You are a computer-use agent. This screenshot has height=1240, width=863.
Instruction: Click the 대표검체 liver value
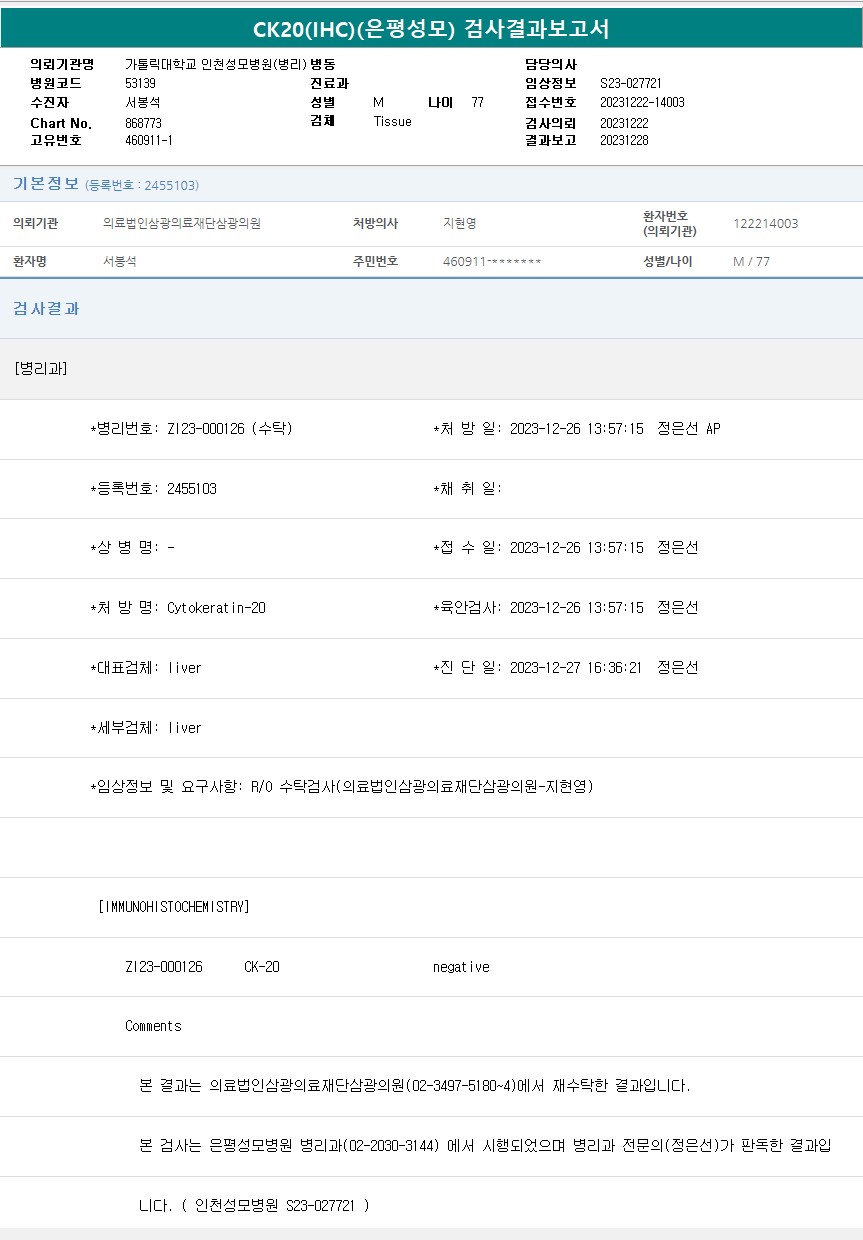pyautogui.click(x=185, y=668)
